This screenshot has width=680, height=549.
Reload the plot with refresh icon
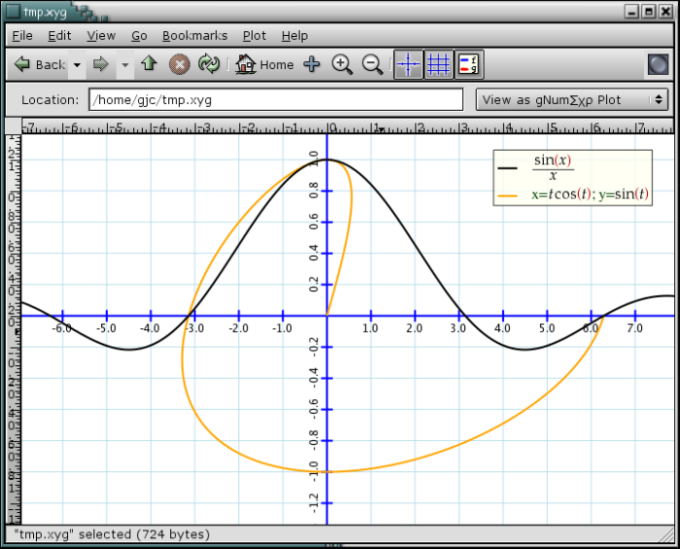point(208,65)
